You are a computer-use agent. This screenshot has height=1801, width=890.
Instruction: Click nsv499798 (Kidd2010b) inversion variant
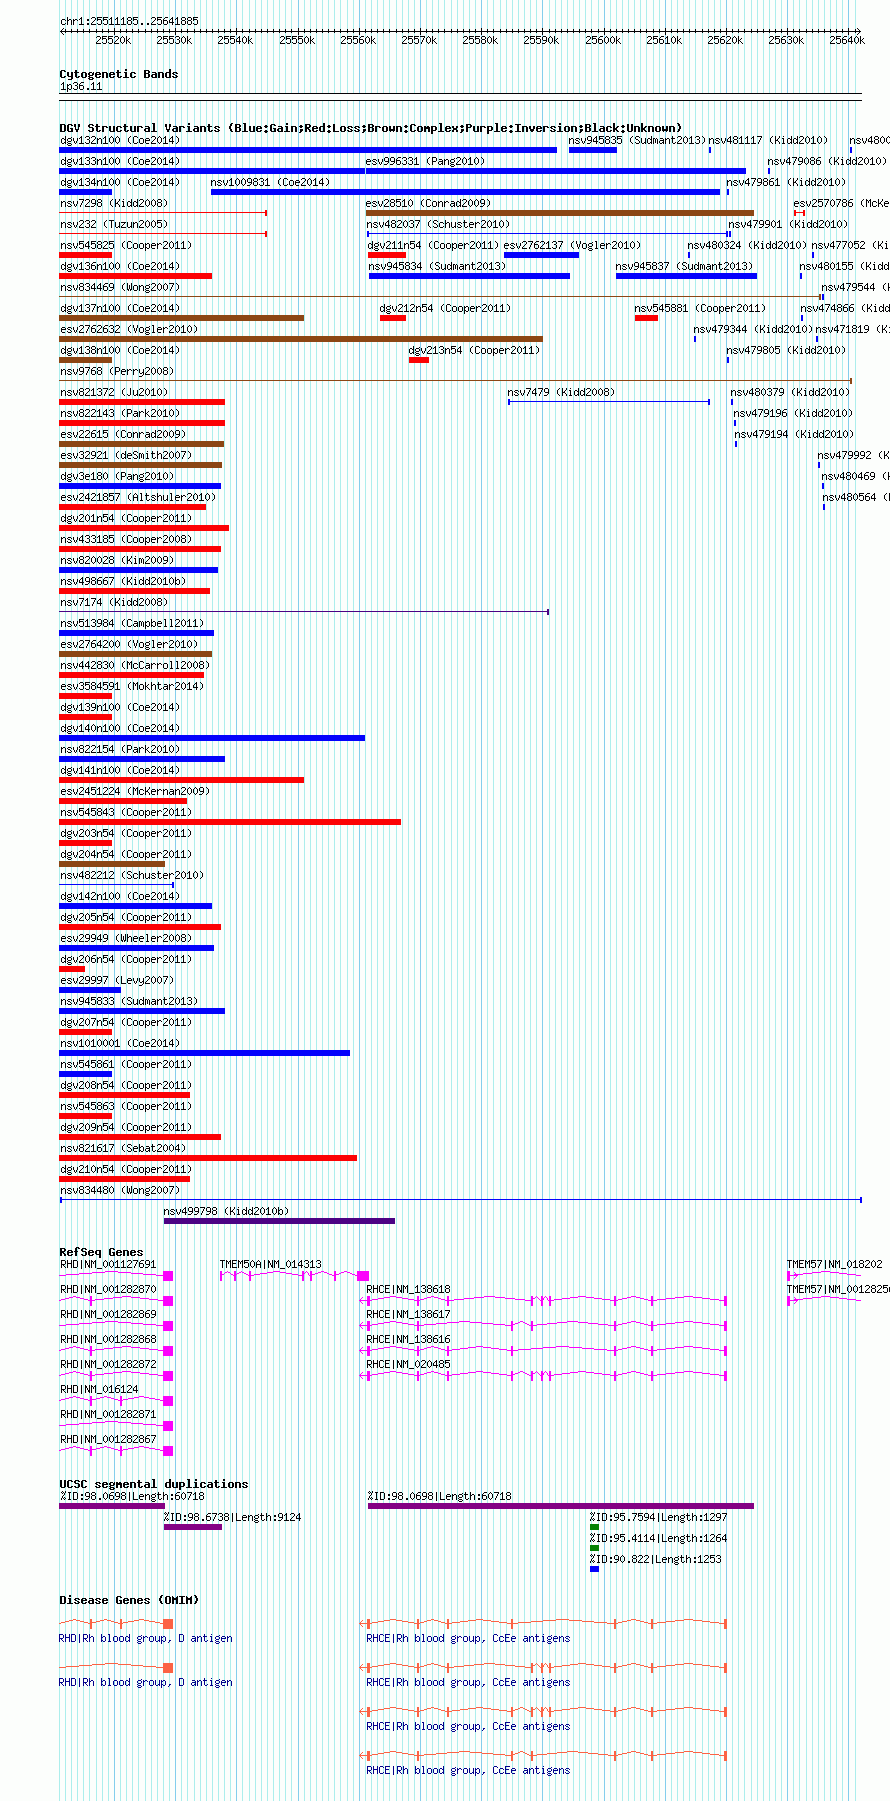[x=279, y=1220]
